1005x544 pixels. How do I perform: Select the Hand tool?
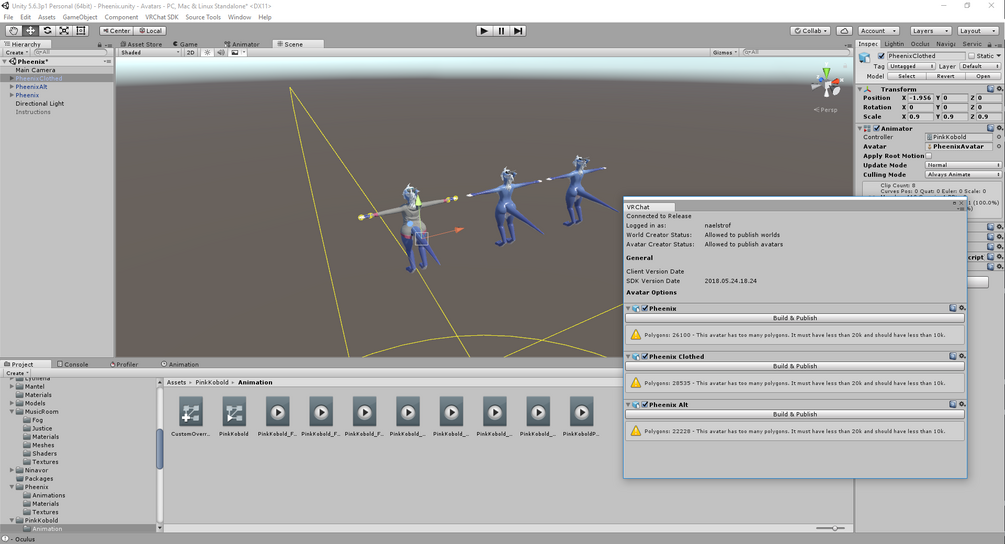click(13, 31)
